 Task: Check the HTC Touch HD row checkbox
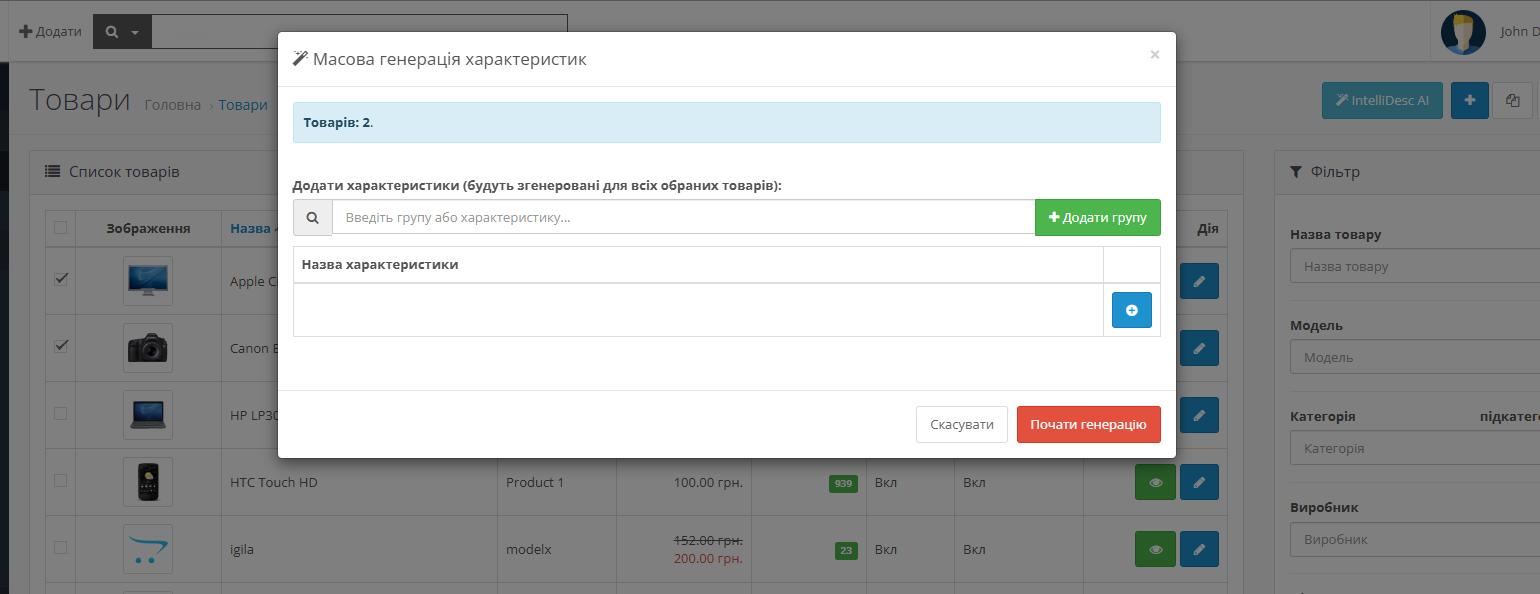(x=60, y=480)
